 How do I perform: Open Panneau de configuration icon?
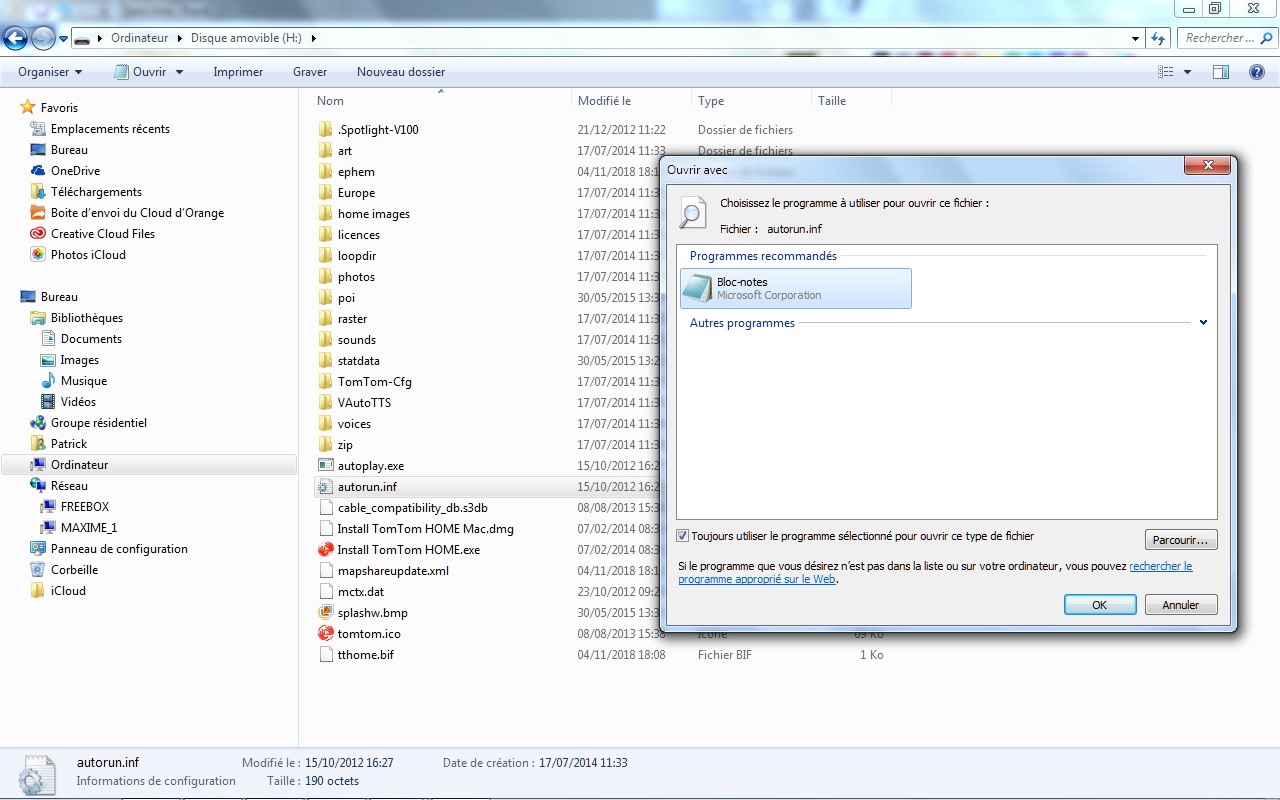[x=38, y=549]
